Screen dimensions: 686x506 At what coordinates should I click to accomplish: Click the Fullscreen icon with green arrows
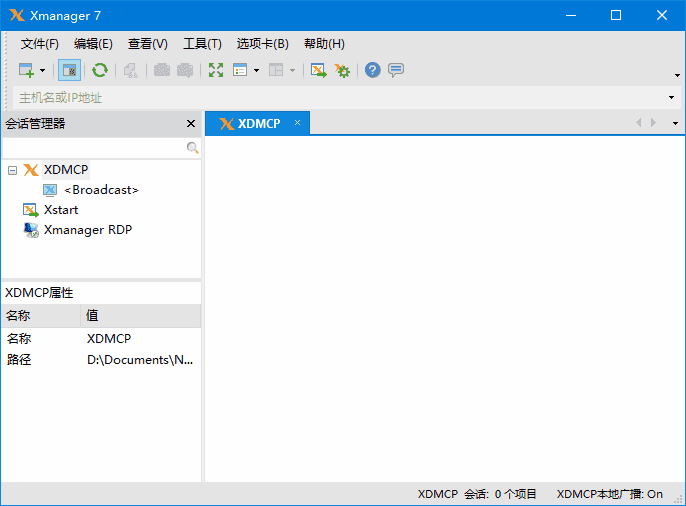point(216,70)
